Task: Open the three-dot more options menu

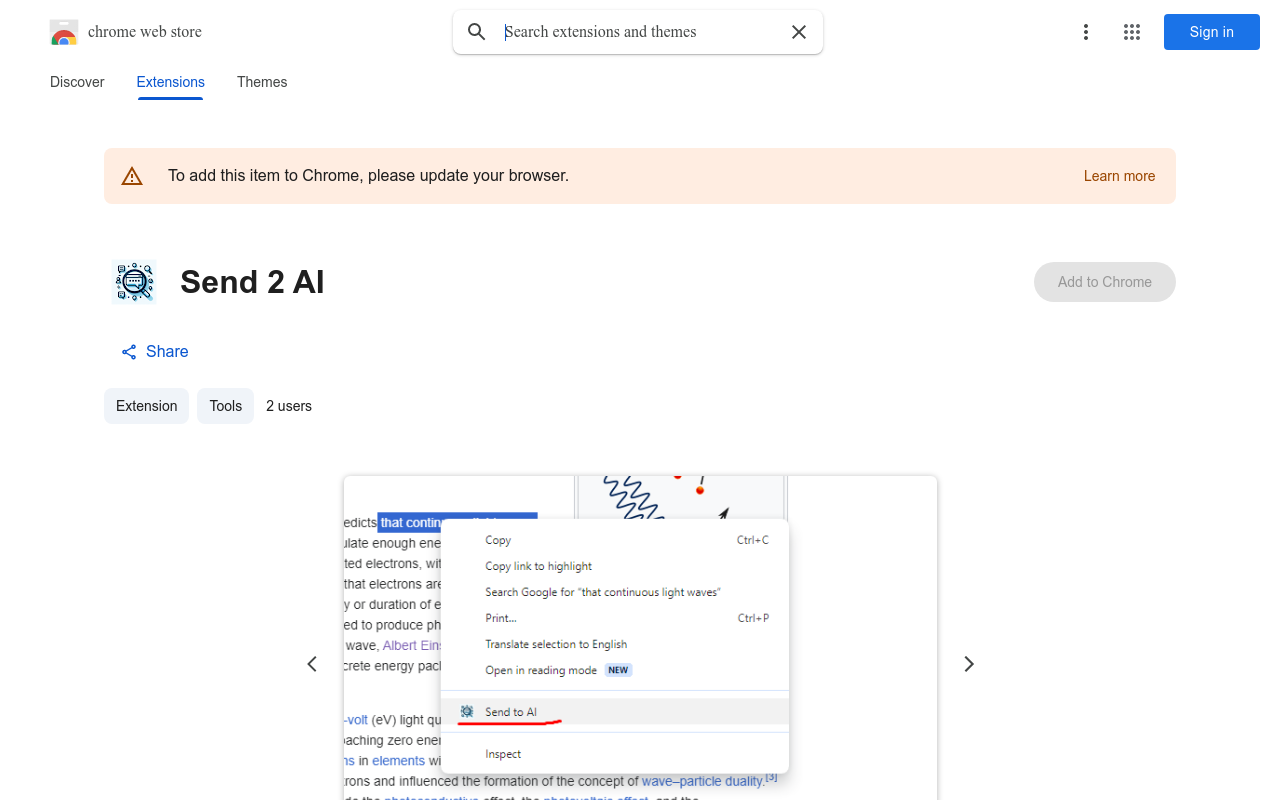Action: point(1086,32)
